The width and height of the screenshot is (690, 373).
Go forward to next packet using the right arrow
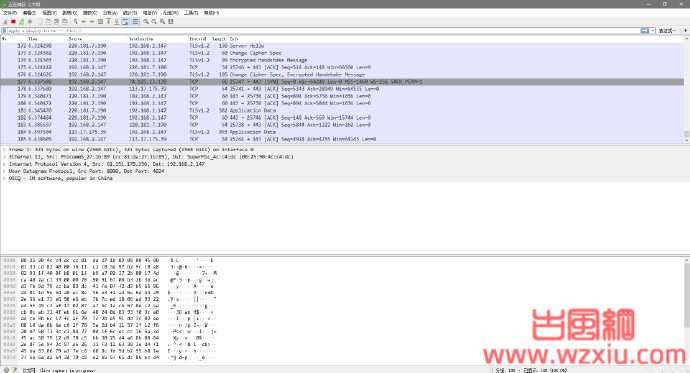[x=92, y=22]
